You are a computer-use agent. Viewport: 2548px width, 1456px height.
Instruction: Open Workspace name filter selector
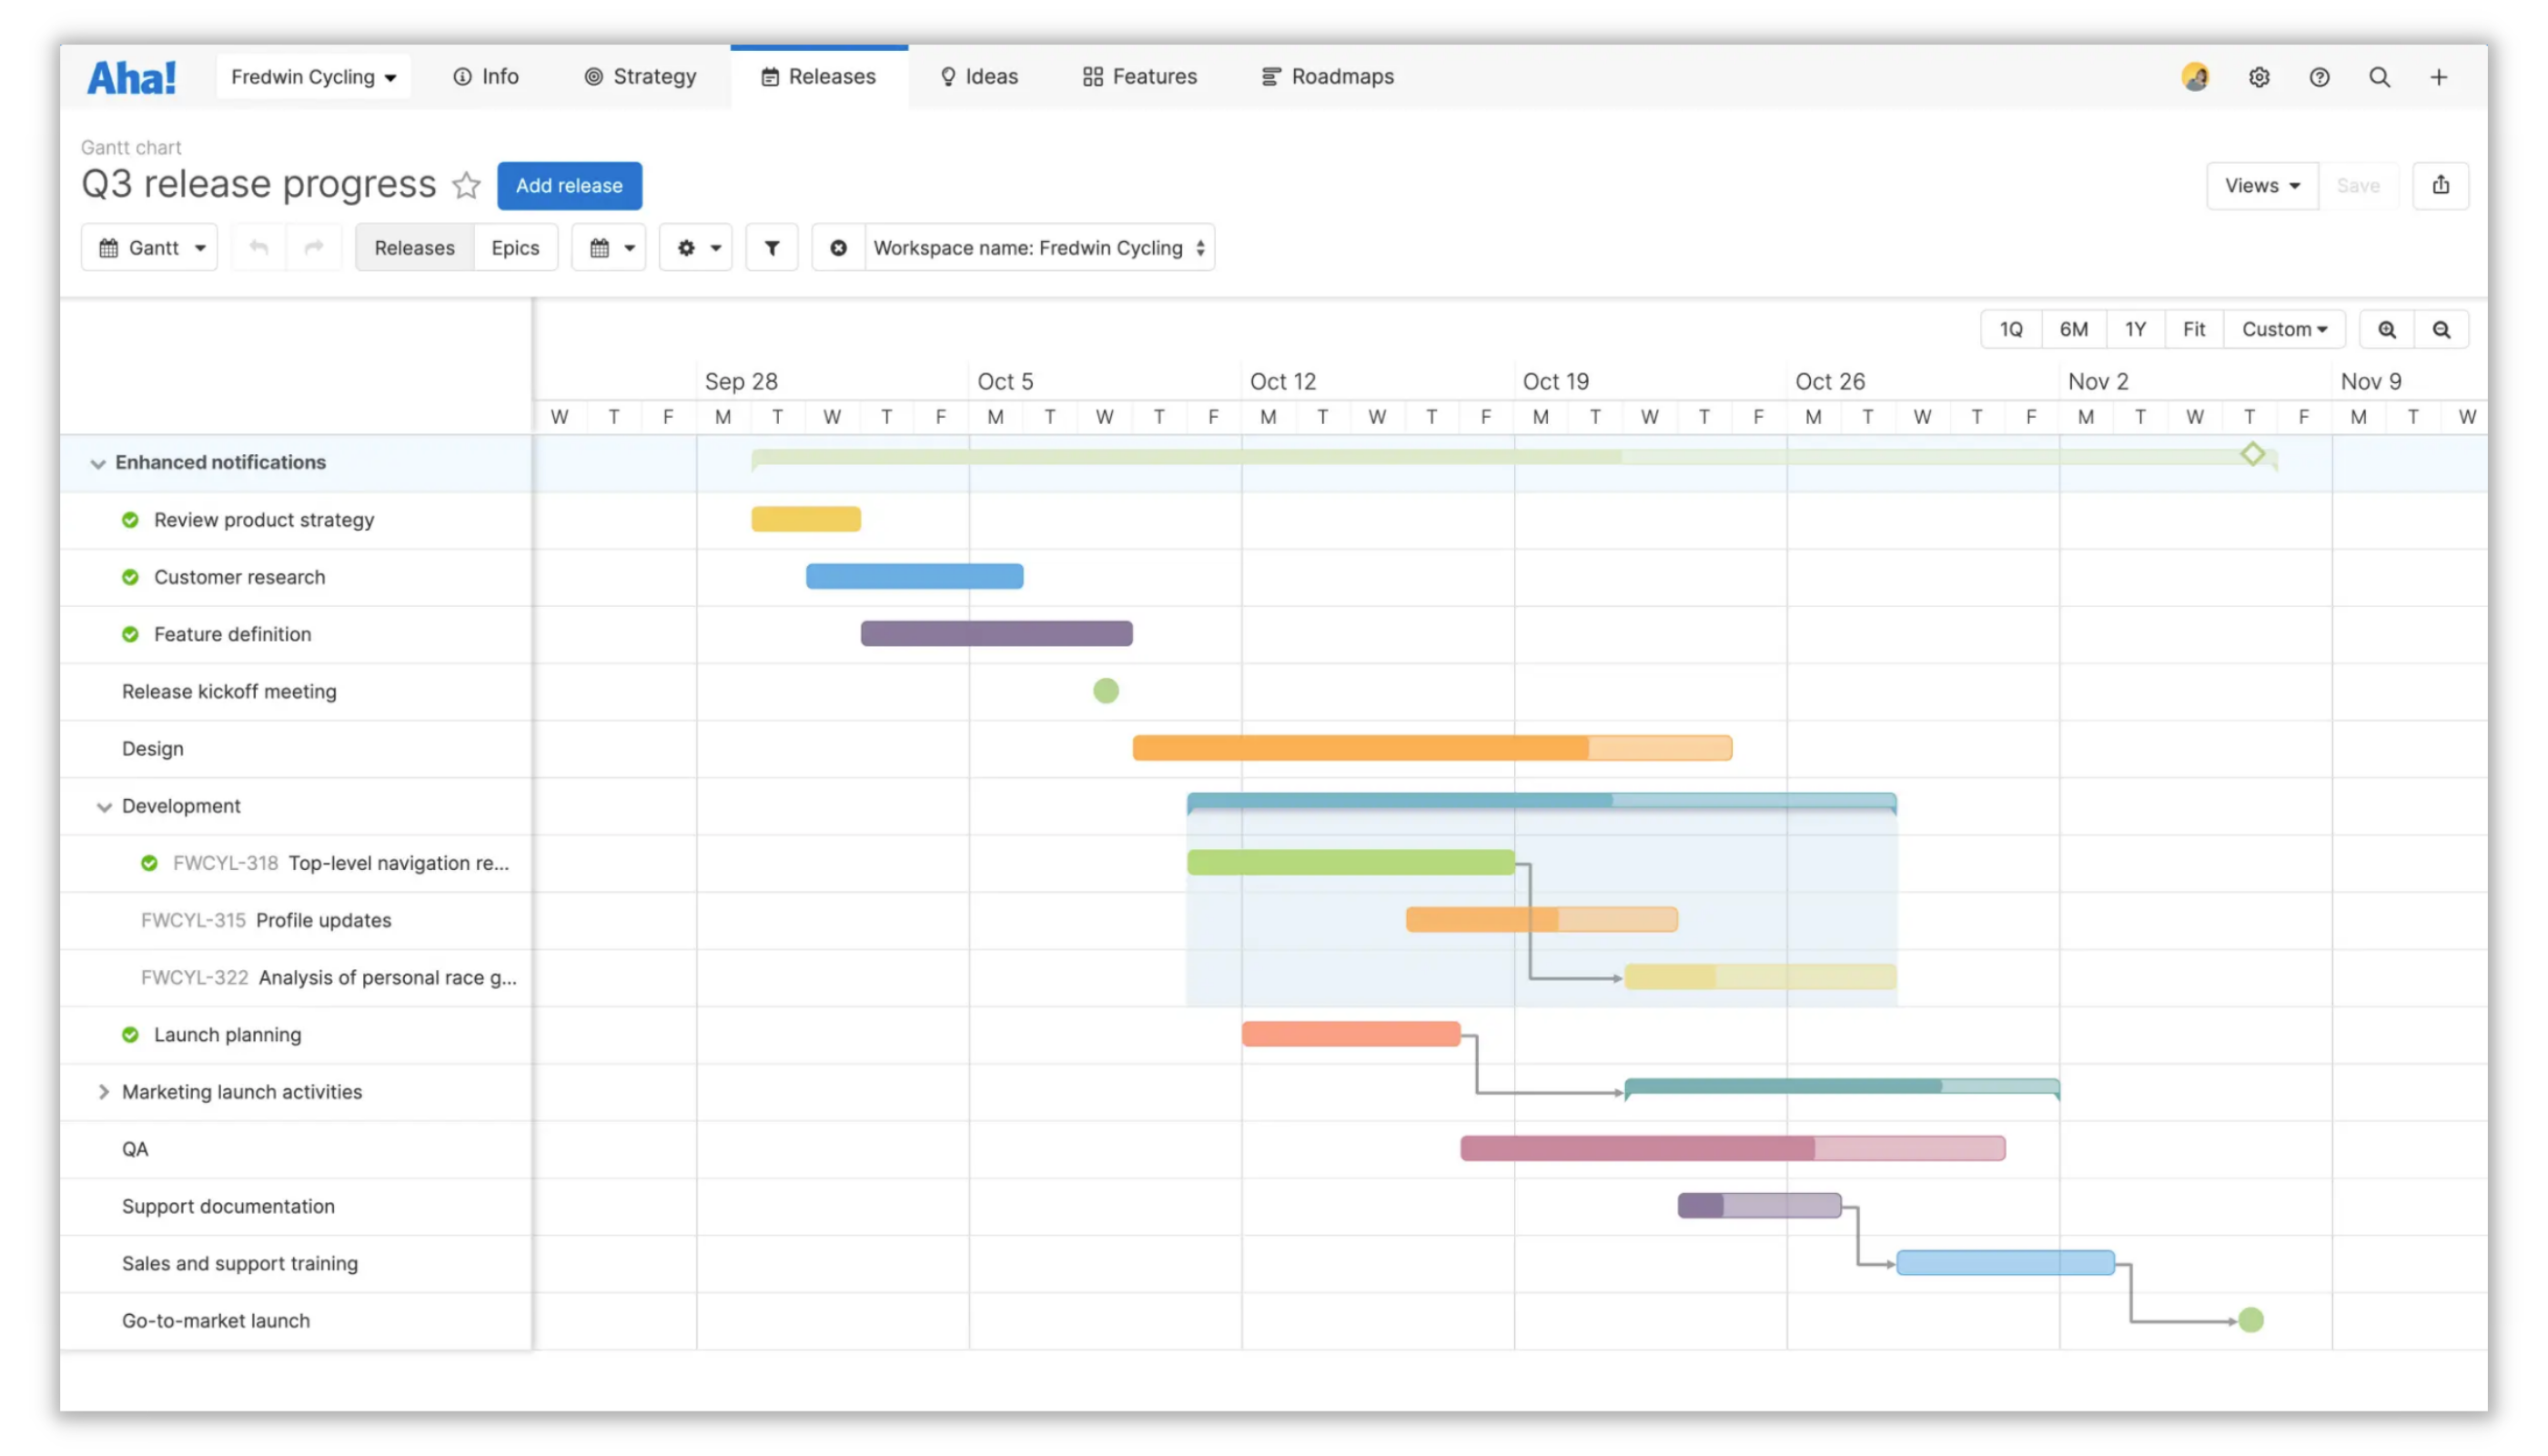click(1039, 247)
